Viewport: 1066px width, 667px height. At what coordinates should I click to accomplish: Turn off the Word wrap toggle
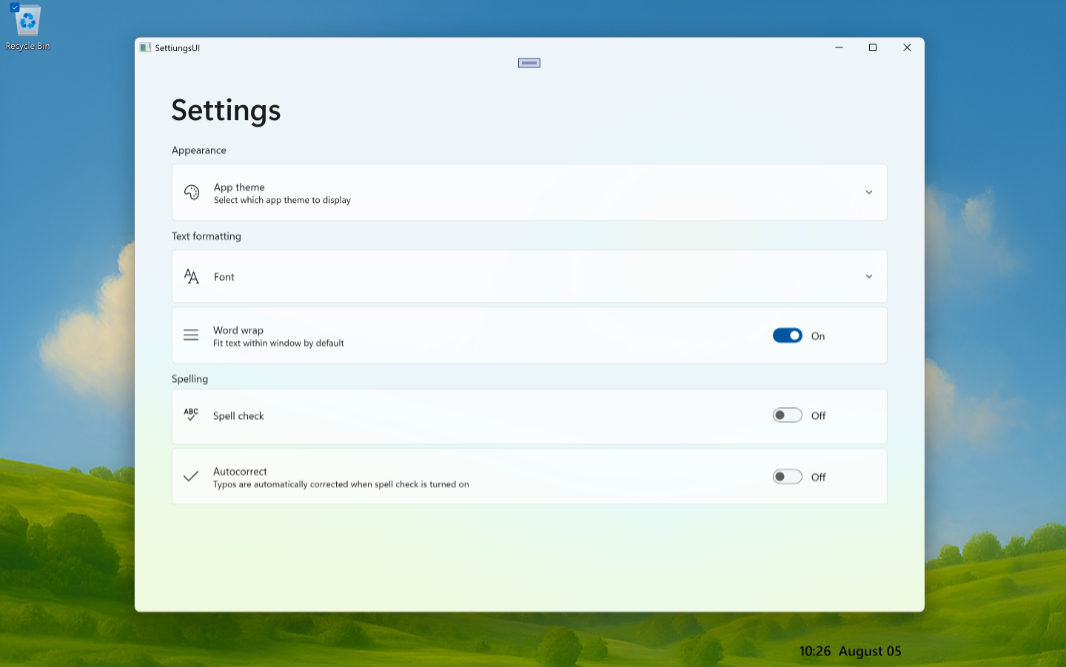click(787, 336)
